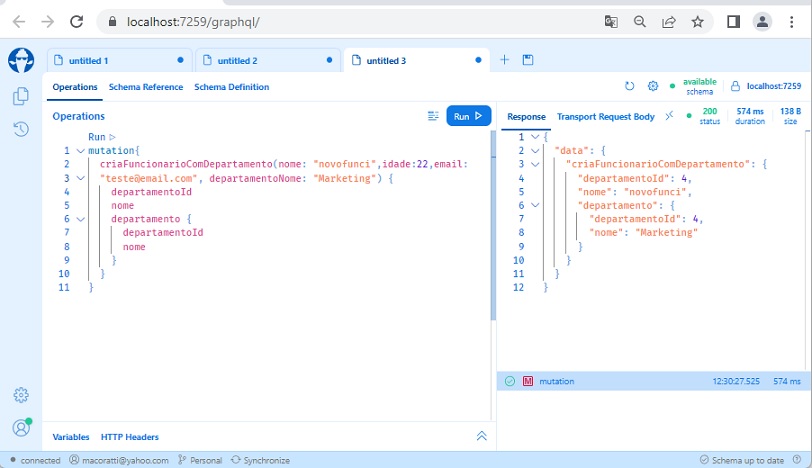Click the collapse response panes icon
This screenshot has height=468, width=812.
[x=670, y=115]
